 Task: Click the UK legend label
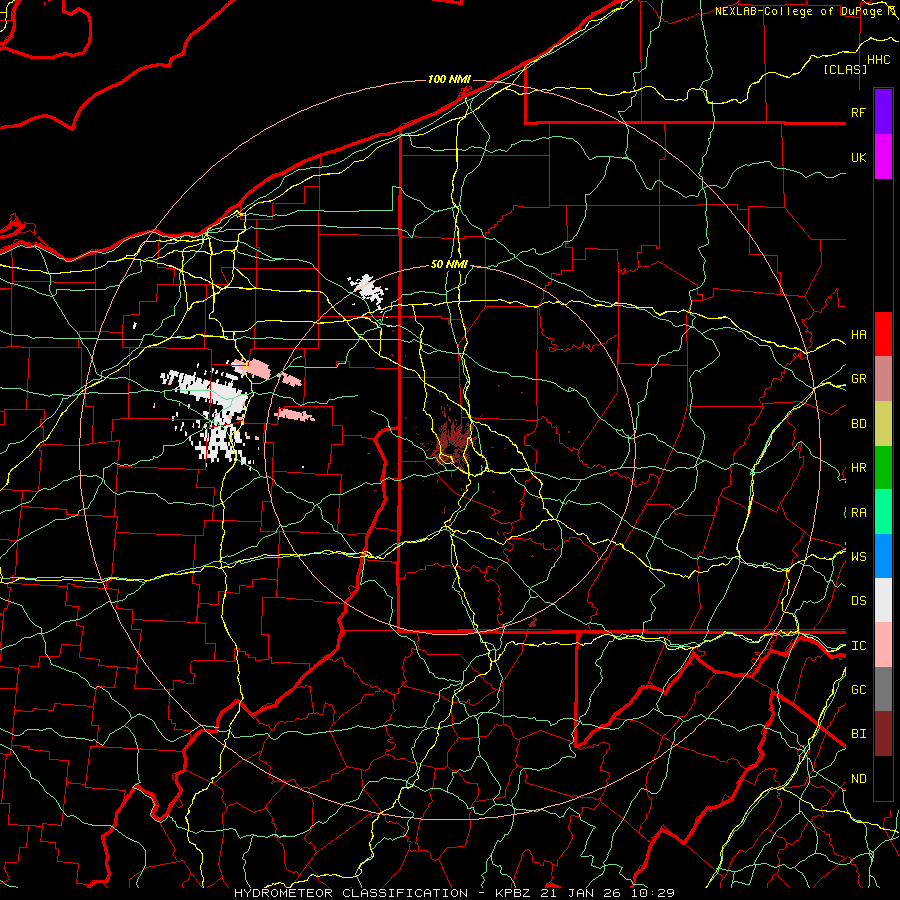tap(858, 157)
